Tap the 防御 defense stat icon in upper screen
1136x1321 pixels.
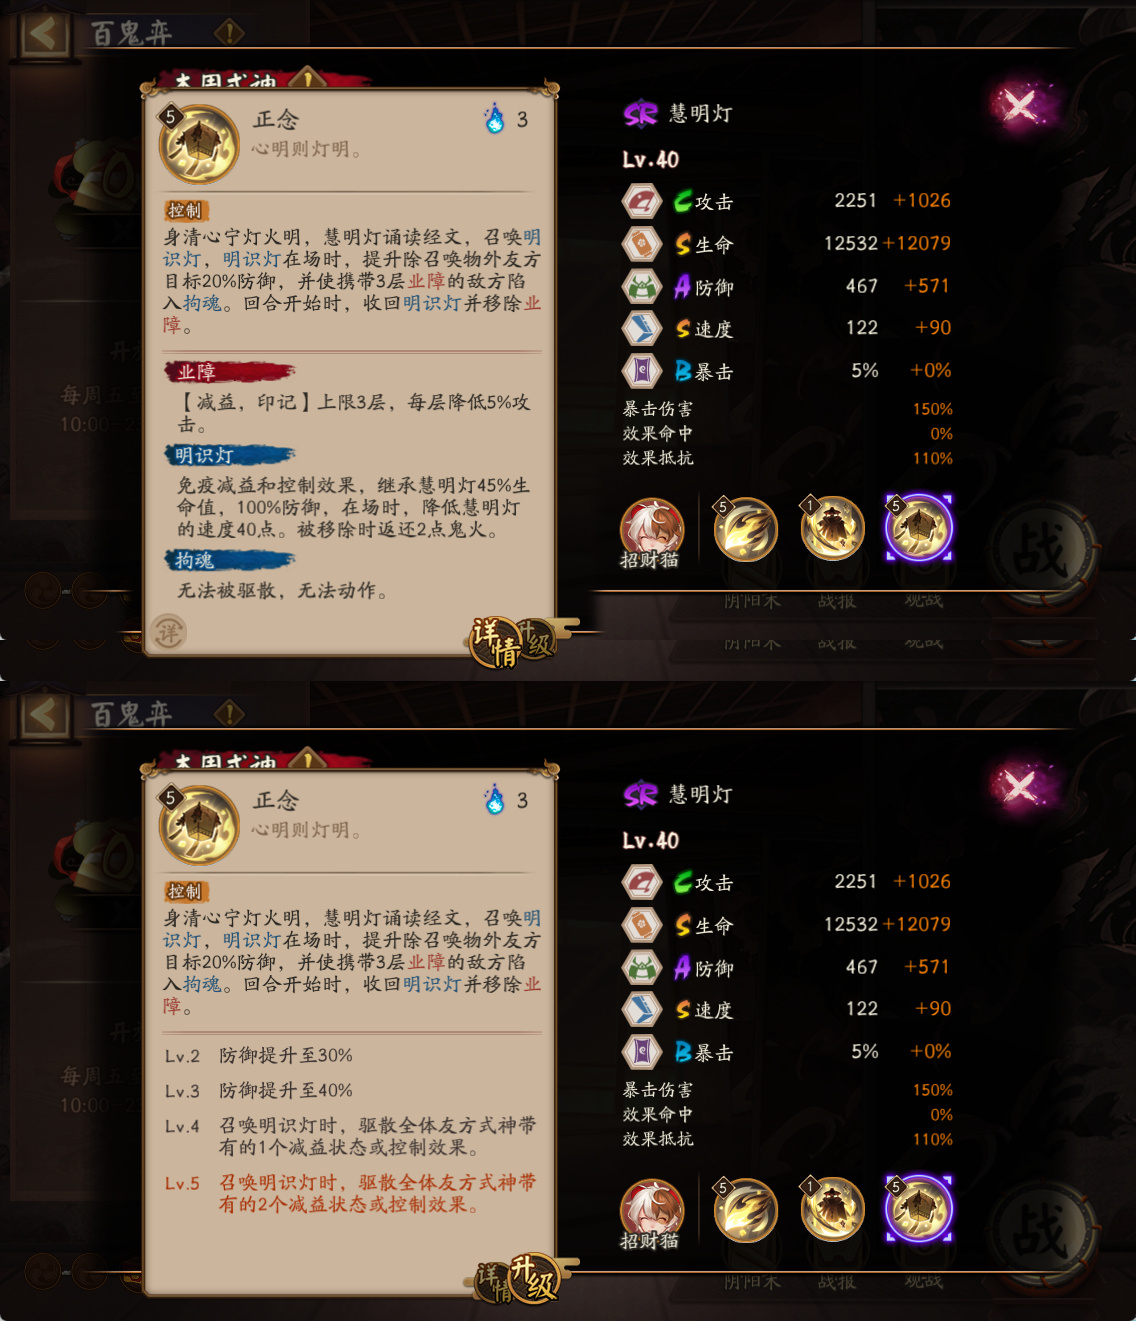pos(642,287)
